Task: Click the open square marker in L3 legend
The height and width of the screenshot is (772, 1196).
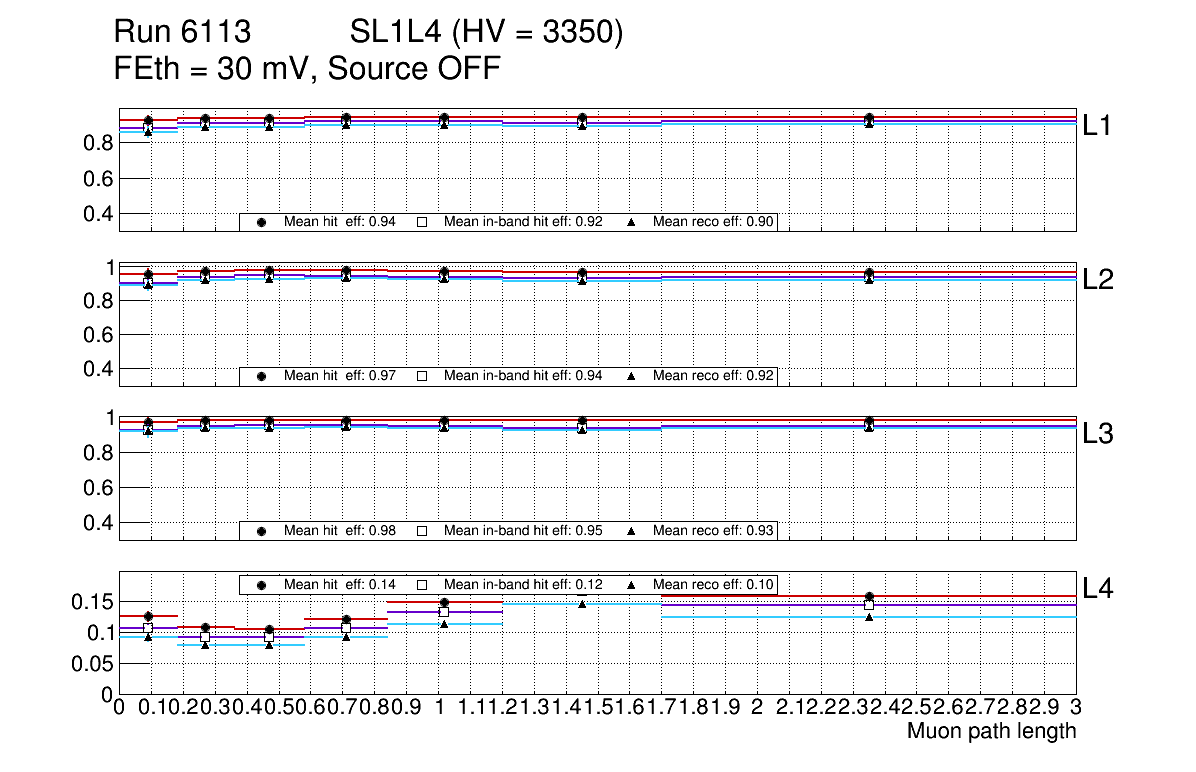Action: pyautogui.click(x=422, y=531)
